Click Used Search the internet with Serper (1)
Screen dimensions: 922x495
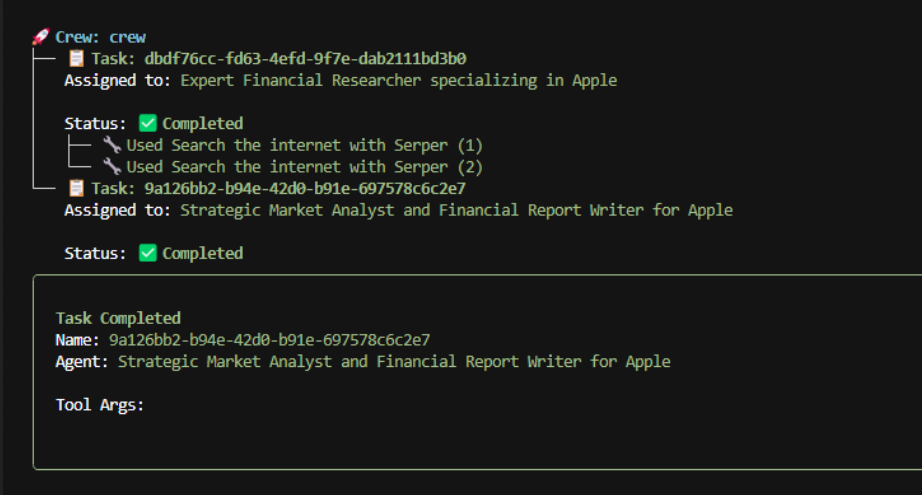pyautogui.click(x=304, y=145)
